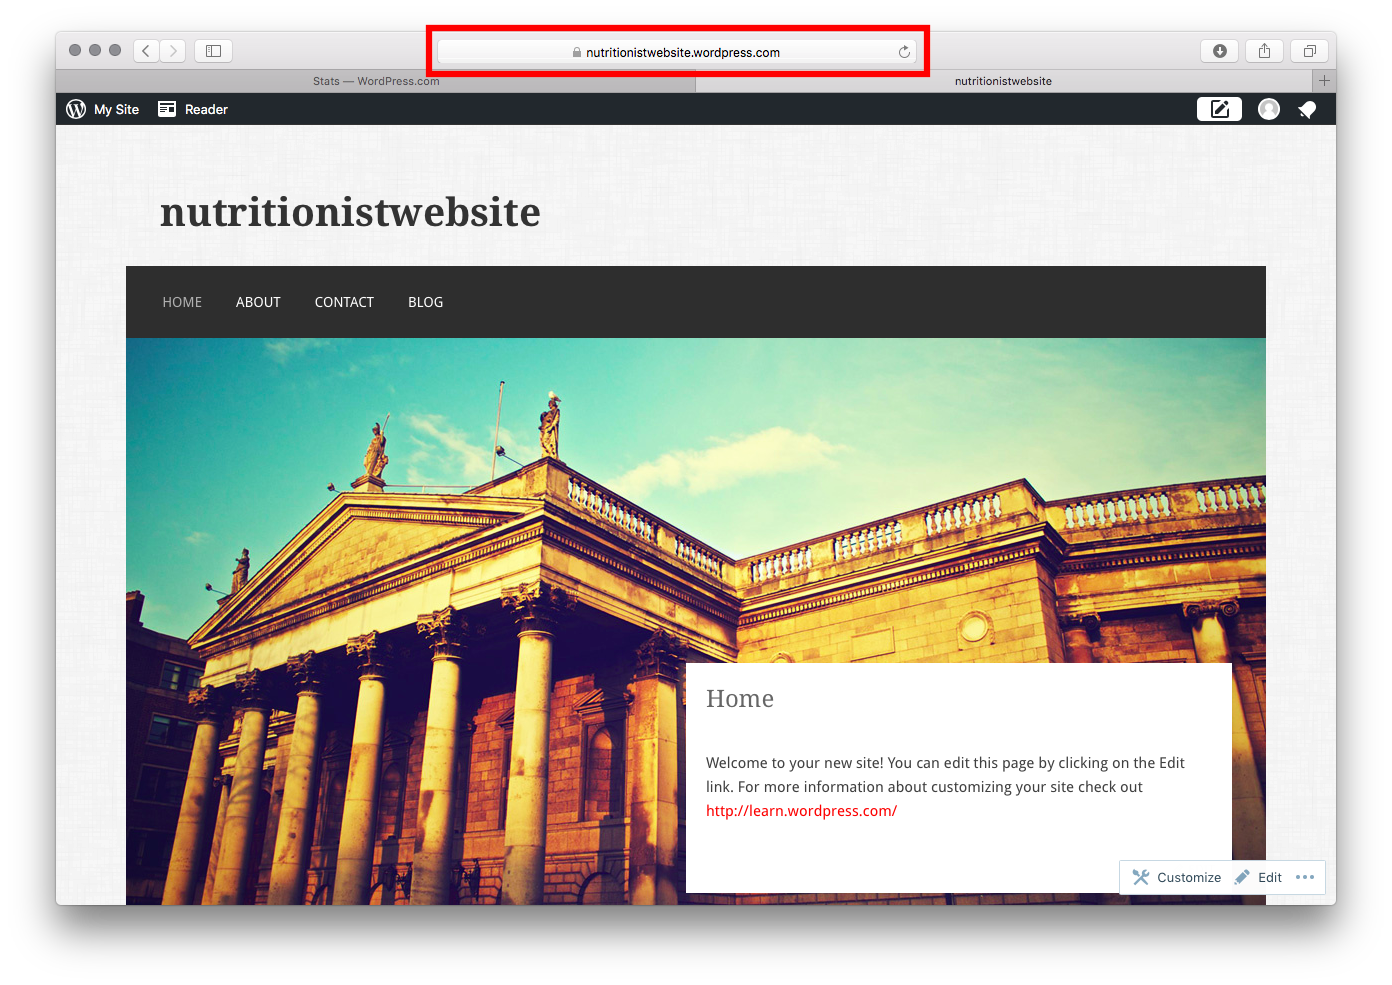
Task: Show all tabs overview icon
Action: [1309, 51]
